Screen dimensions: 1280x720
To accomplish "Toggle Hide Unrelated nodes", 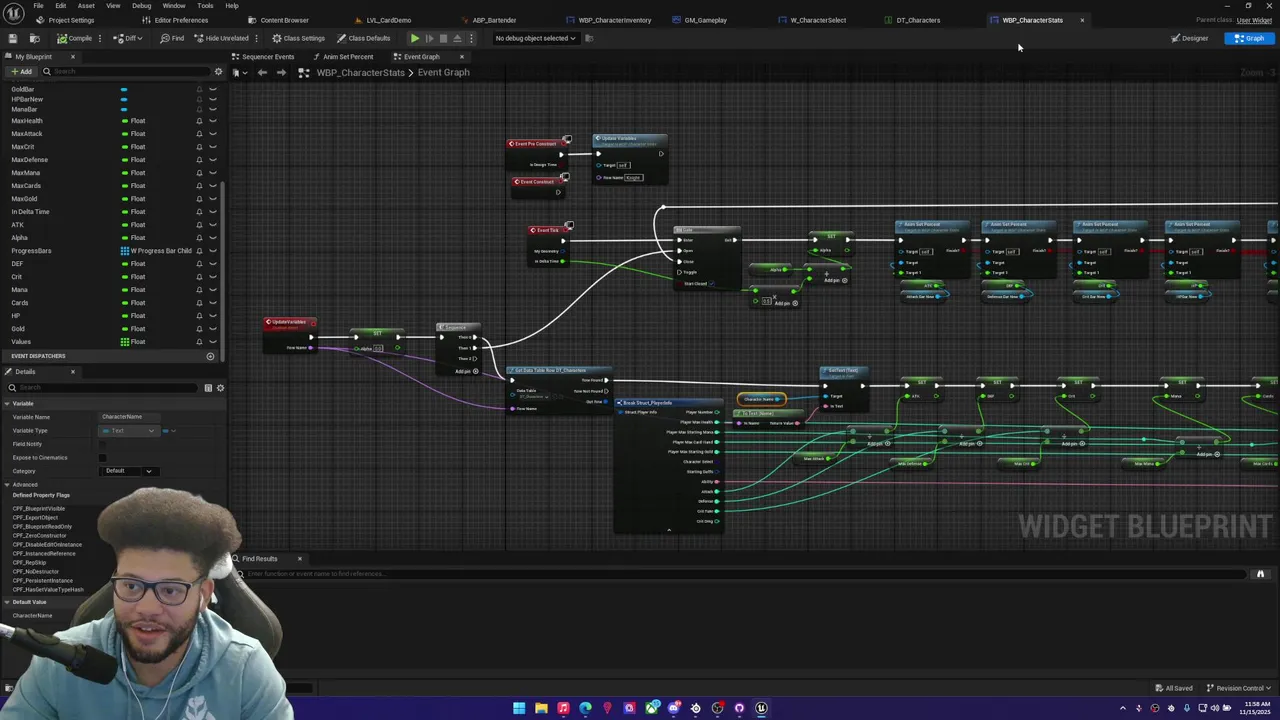I will click(x=221, y=38).
